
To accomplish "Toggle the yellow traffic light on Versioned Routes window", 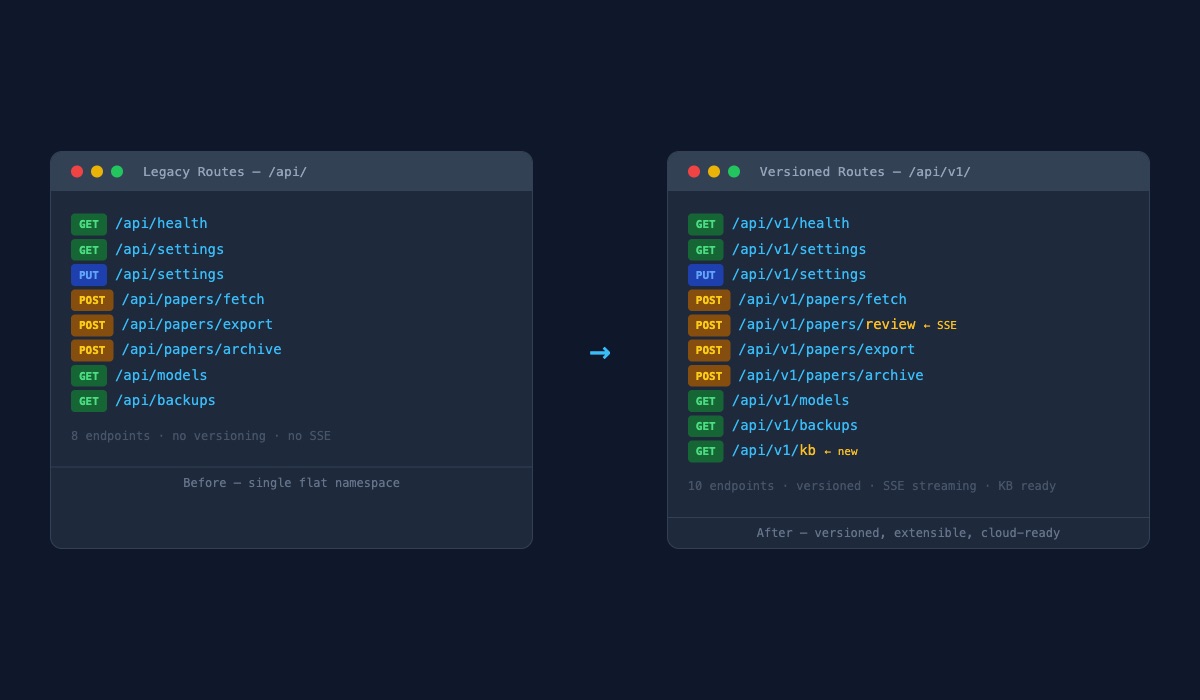I will pyautogui.click(x=714, y=171).
